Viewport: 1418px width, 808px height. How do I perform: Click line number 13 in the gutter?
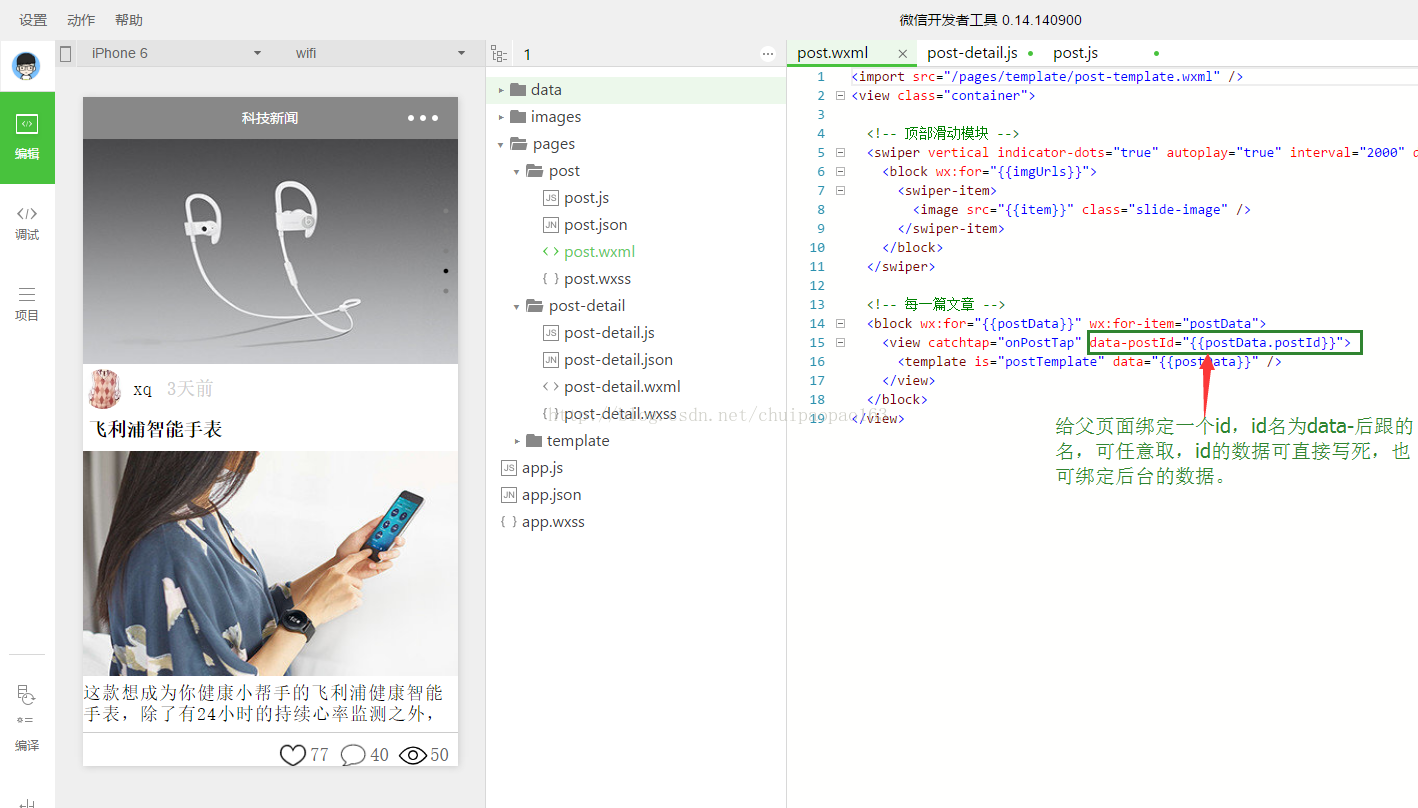pyautogui.click(x=818, y=305)
